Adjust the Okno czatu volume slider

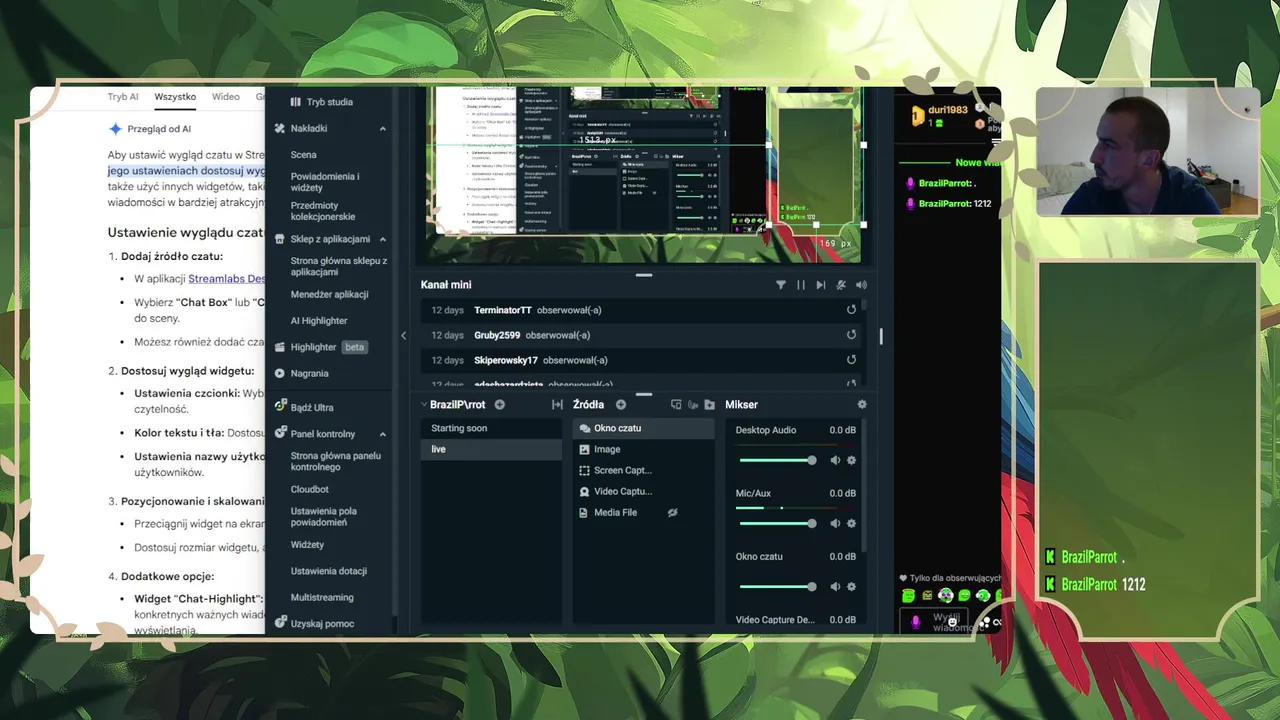pos(778,587)
